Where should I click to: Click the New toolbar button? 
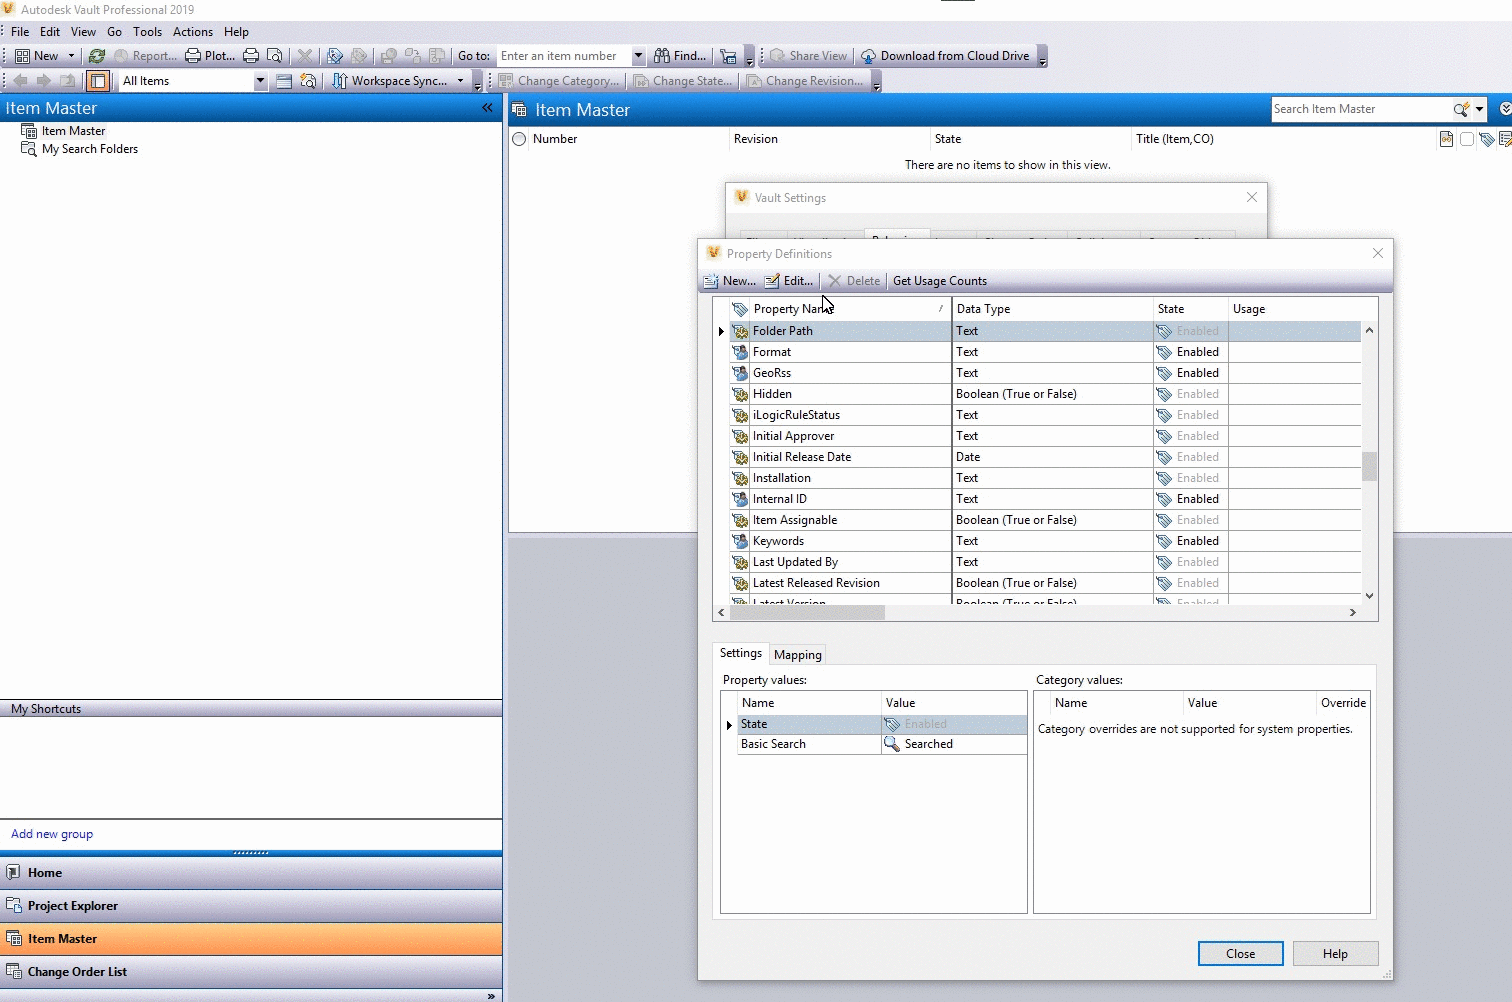37,56
